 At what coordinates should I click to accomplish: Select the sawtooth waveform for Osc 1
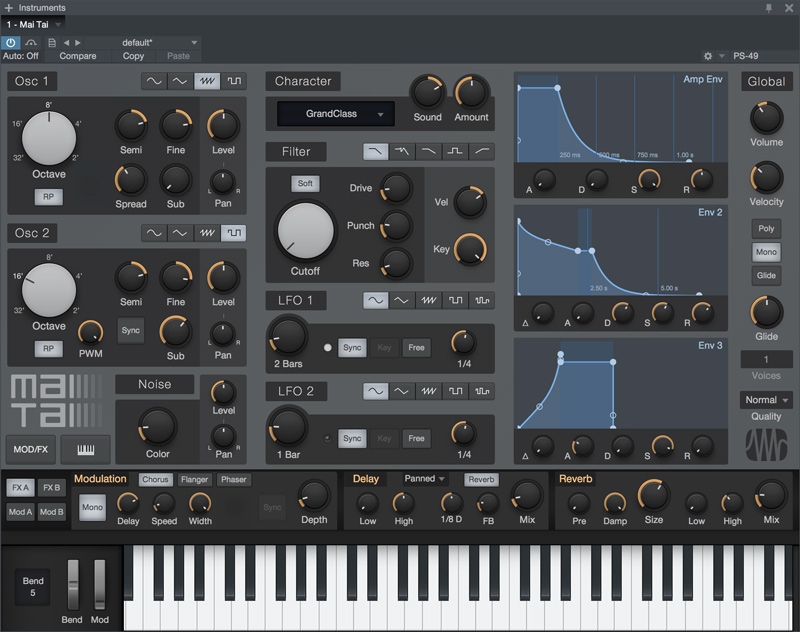tap(207, 81)
